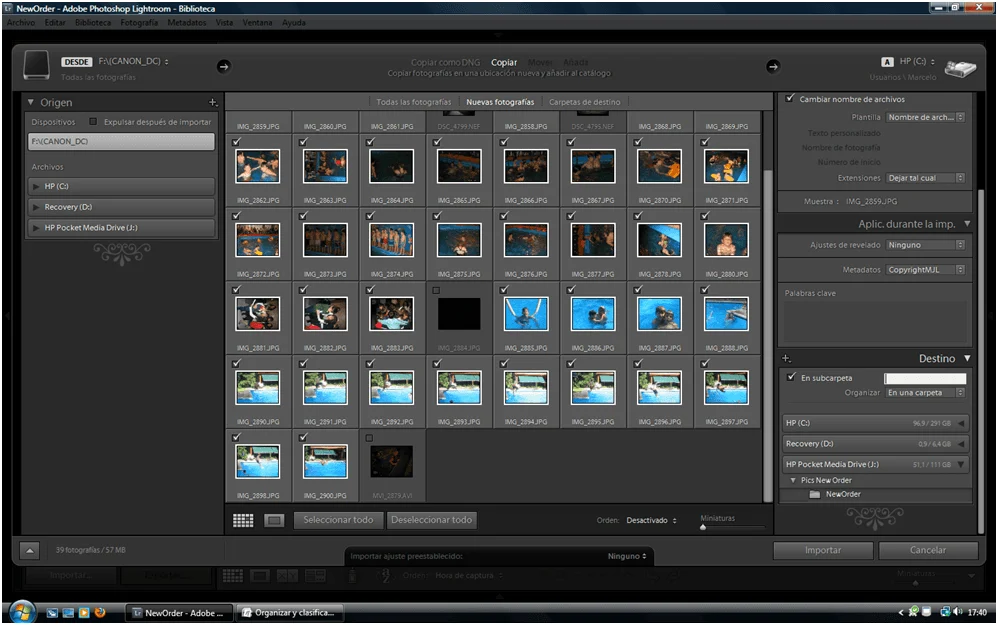This screenshot has height=625, width=998.
Task: Select the IMG_2862.JPG thumbnail
Action: pos(258,166)
